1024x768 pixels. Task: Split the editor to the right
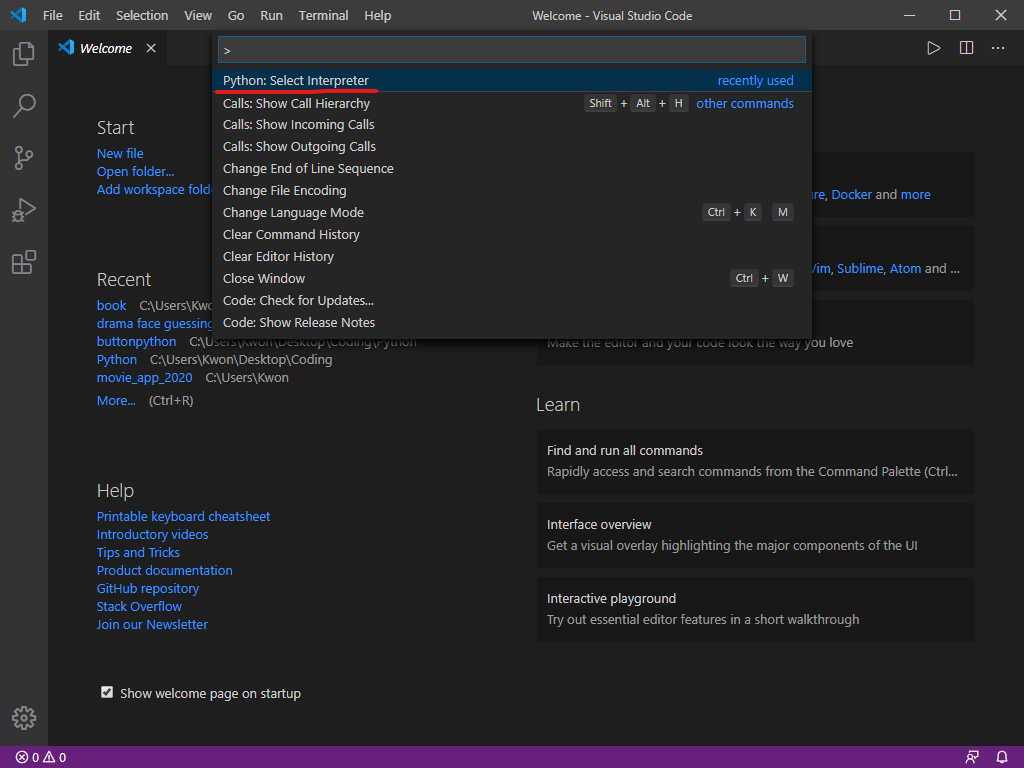(x=967, y=48)
